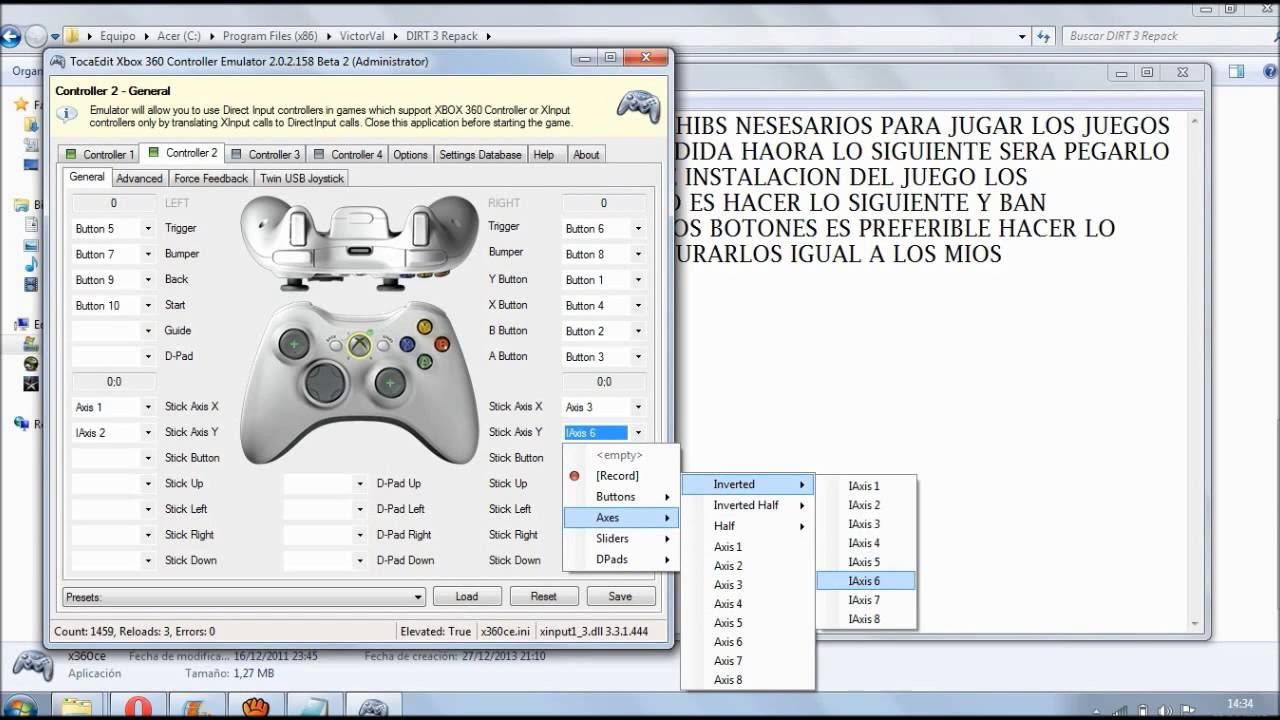Open the About tab
The width and height of the screenshot is (1280, 720).
586,154
